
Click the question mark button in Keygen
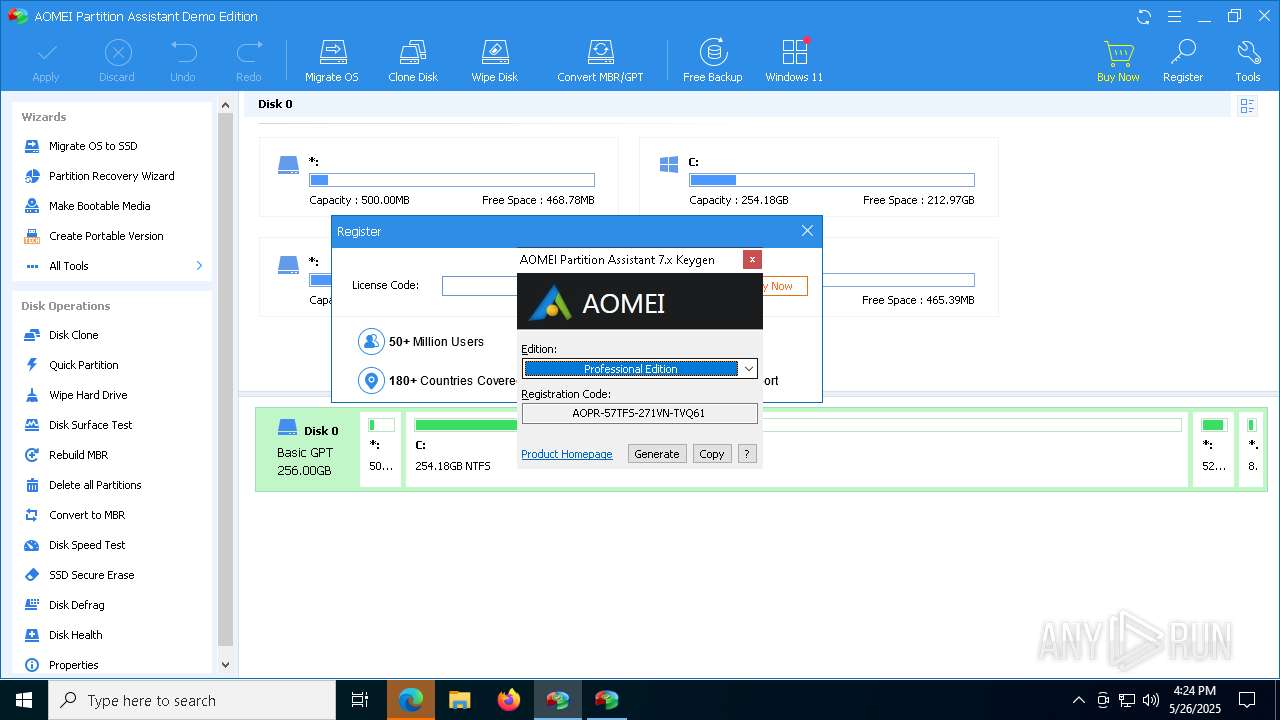[x=746, y=454]
